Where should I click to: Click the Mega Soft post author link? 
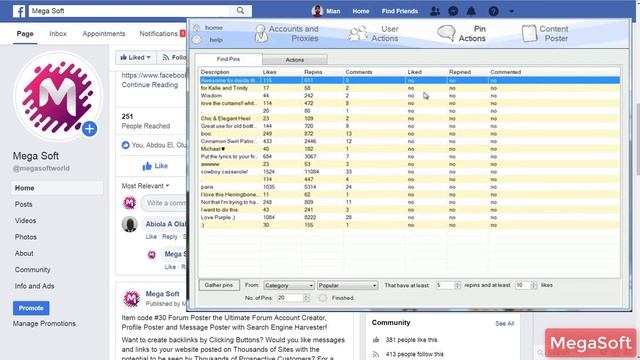(x=162, y=293)
